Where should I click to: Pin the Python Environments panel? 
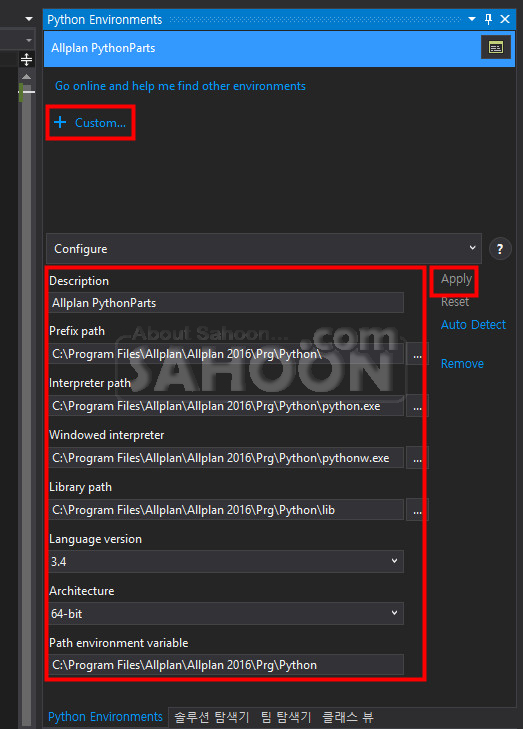tap(488, 19)
